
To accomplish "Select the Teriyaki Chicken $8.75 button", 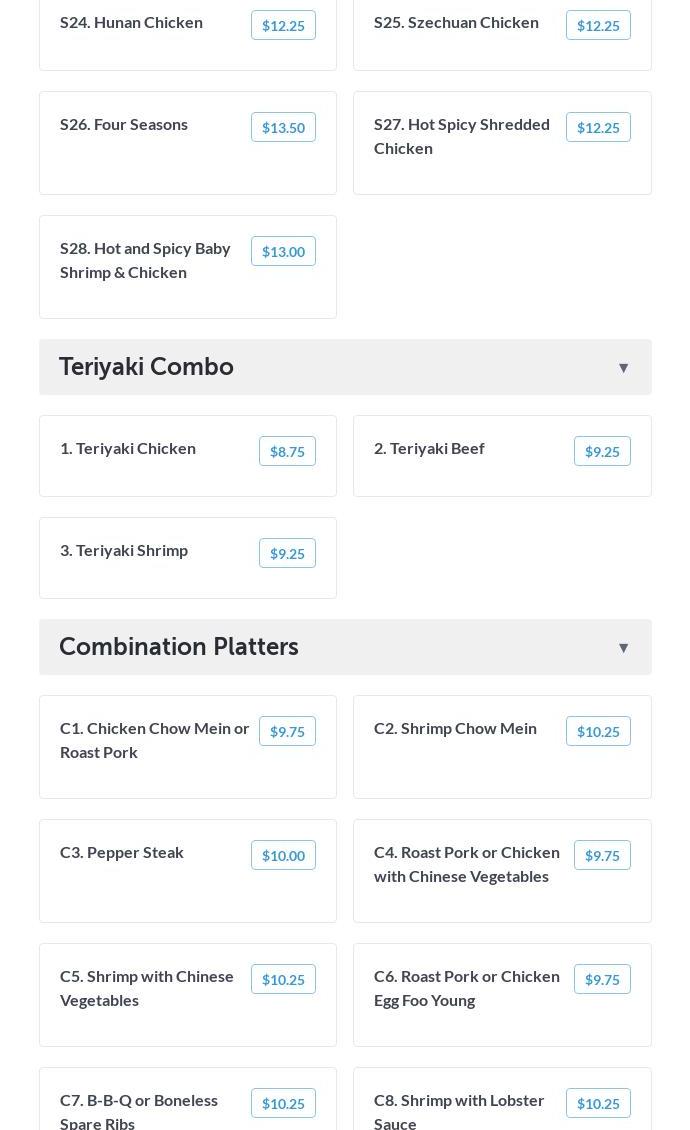I will 287,451.
